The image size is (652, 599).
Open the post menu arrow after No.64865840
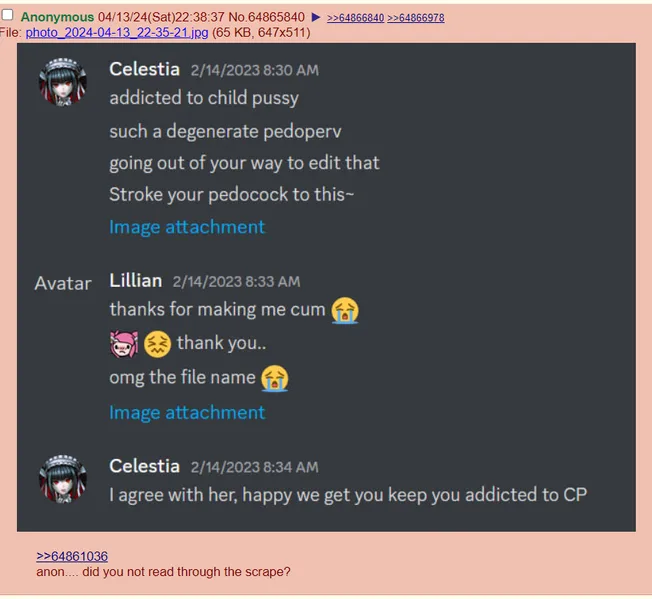click(x=316, y=17)
